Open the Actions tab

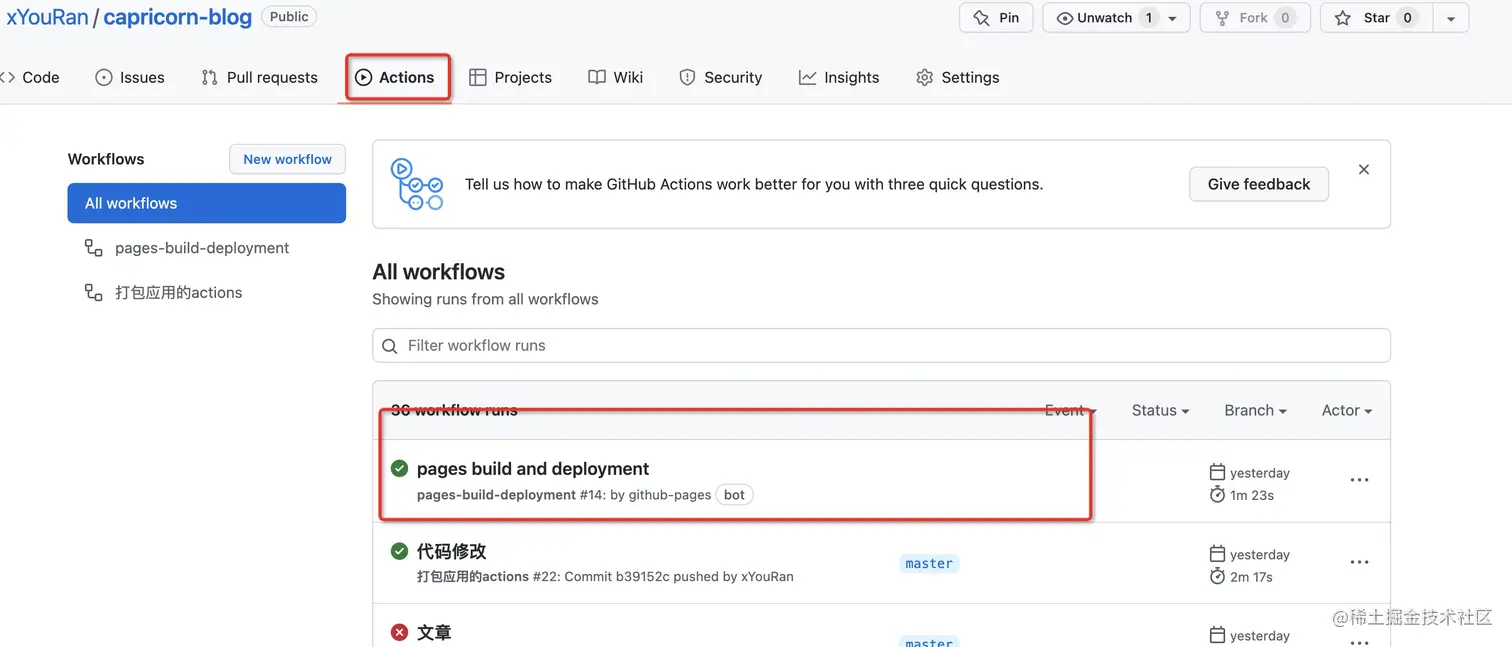tap(395, 77)
